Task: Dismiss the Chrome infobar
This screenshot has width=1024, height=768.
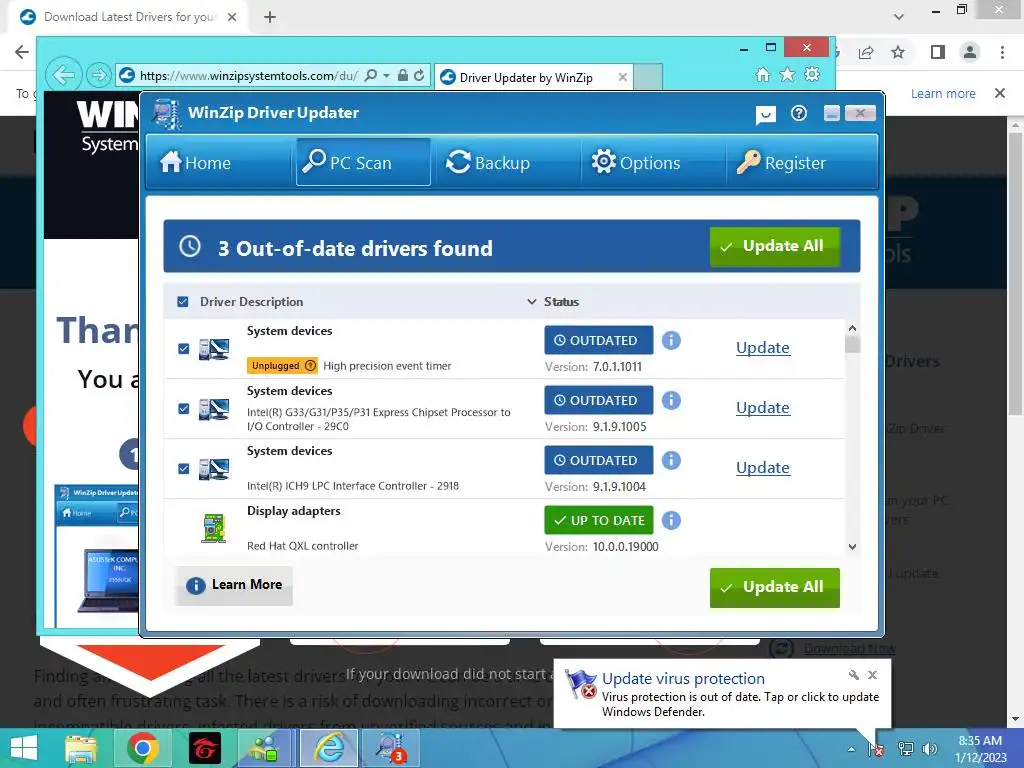Action: pos(999,93)
